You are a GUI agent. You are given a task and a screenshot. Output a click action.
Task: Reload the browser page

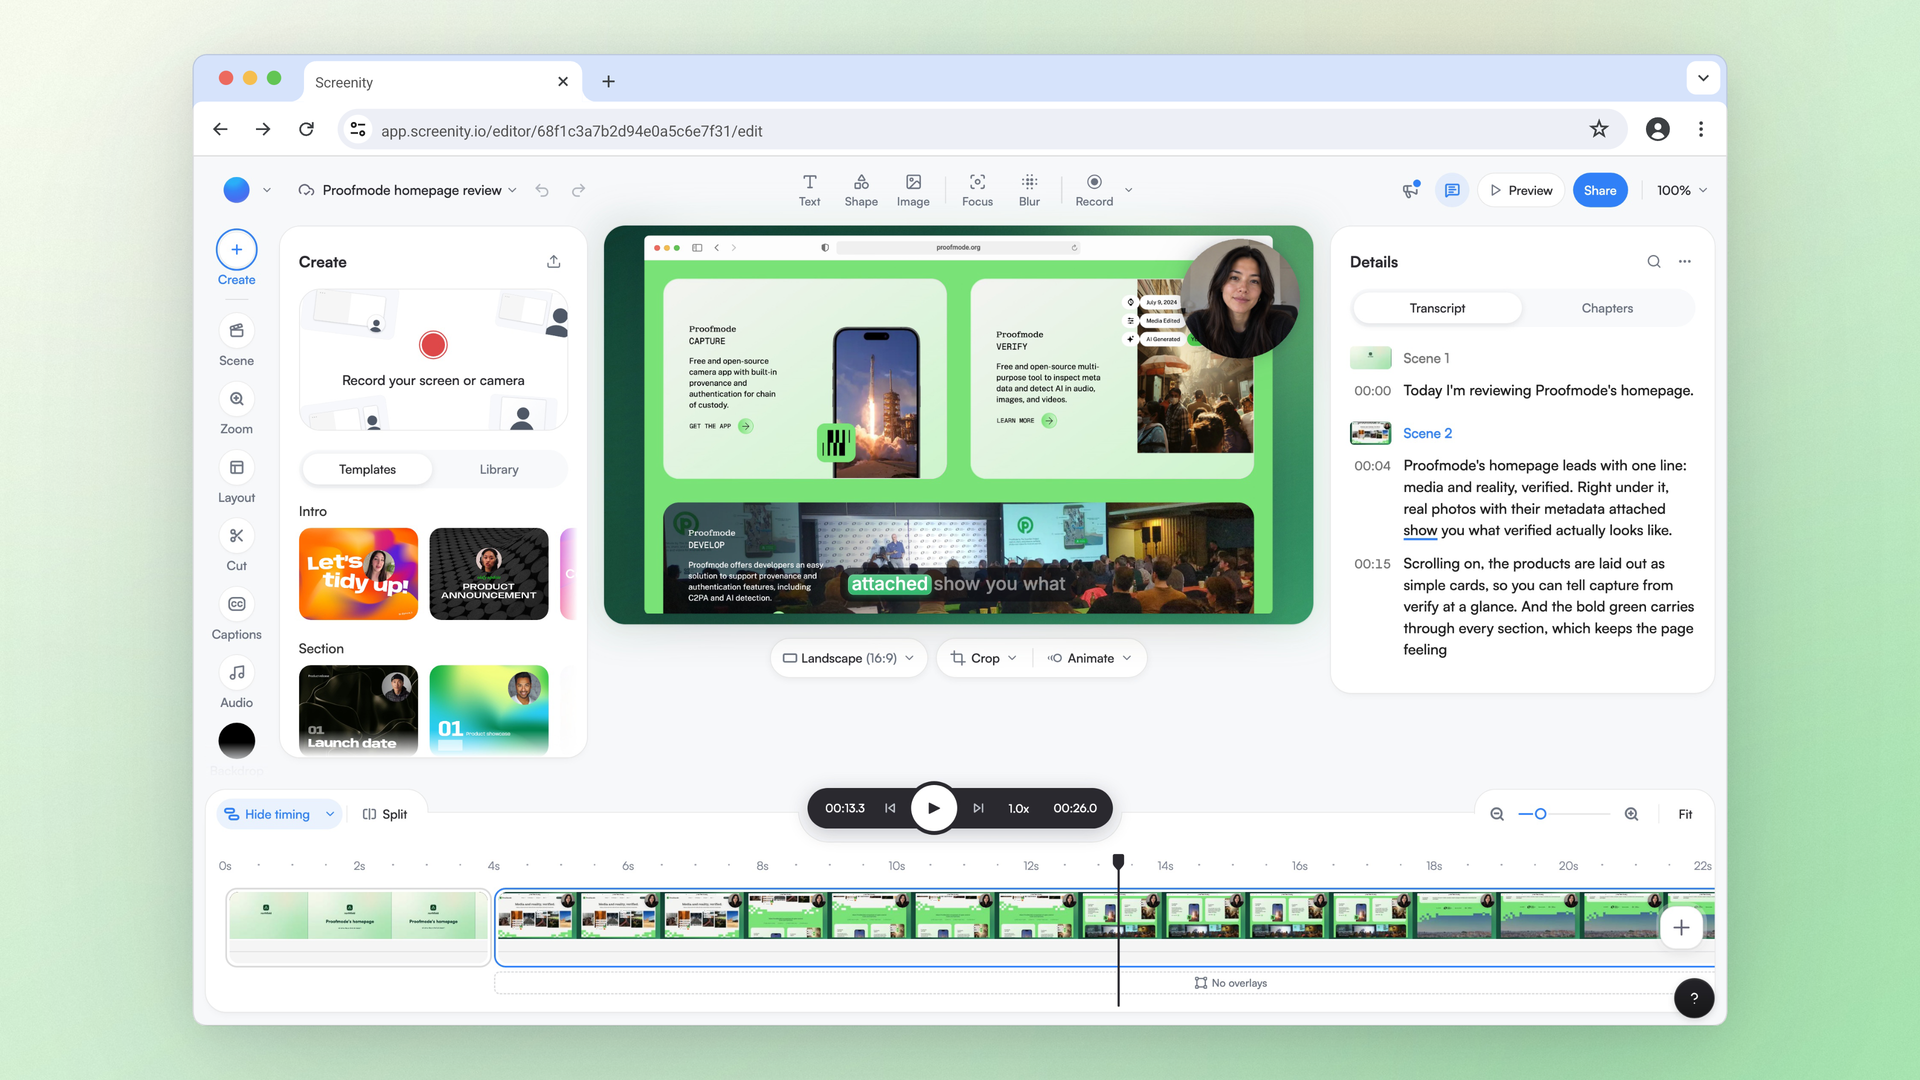pyautogui.click(x=307, y=129)
